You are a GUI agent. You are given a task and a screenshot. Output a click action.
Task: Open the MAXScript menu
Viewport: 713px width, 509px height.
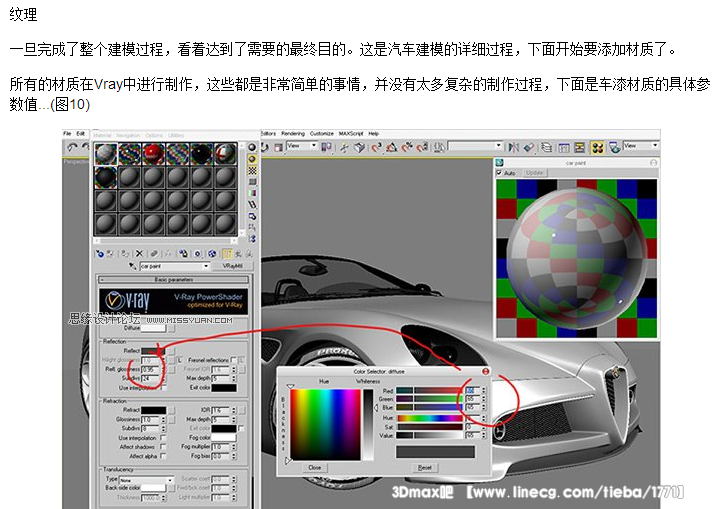[x=351, y=134]
